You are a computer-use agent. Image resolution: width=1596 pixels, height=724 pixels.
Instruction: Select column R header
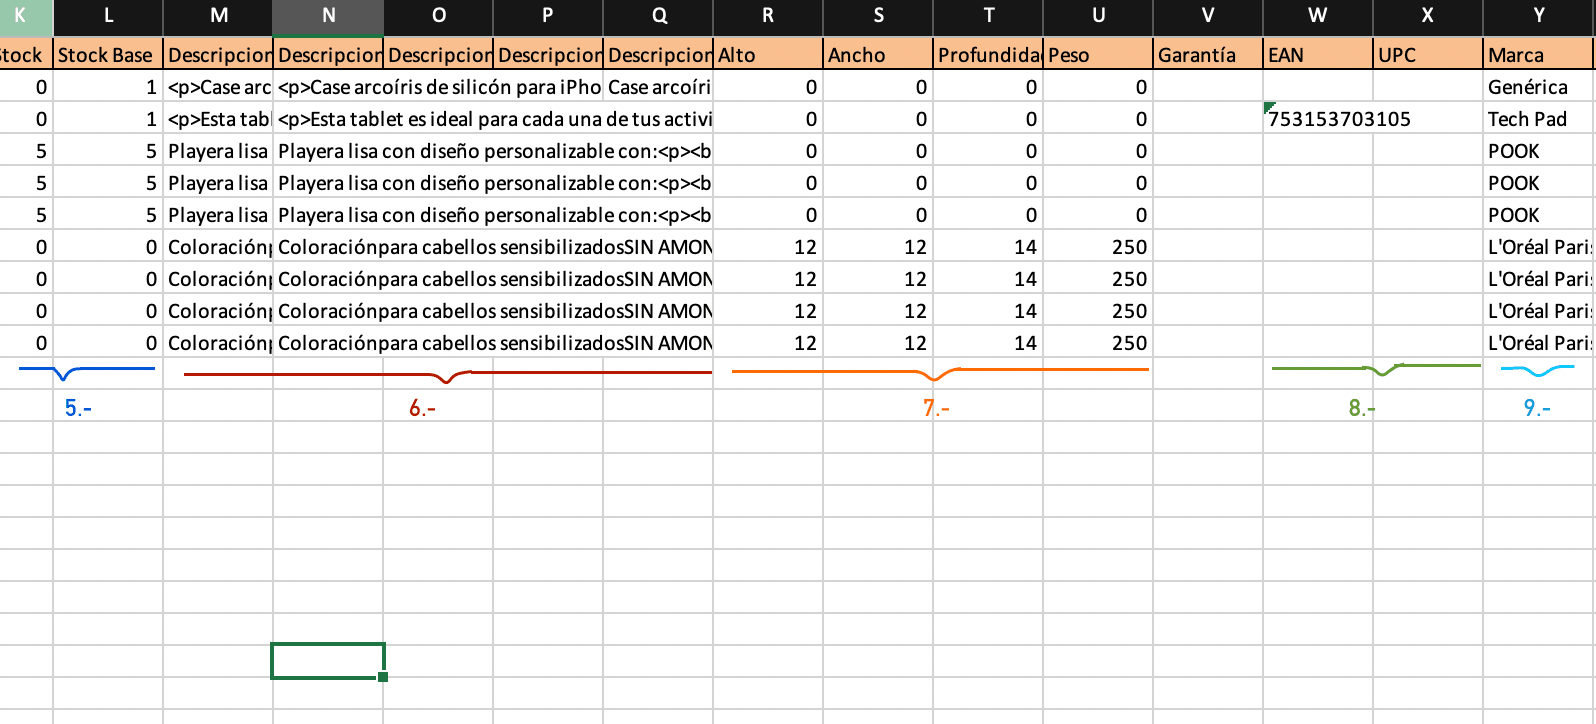pyautogui.click(x=768, y=16)
